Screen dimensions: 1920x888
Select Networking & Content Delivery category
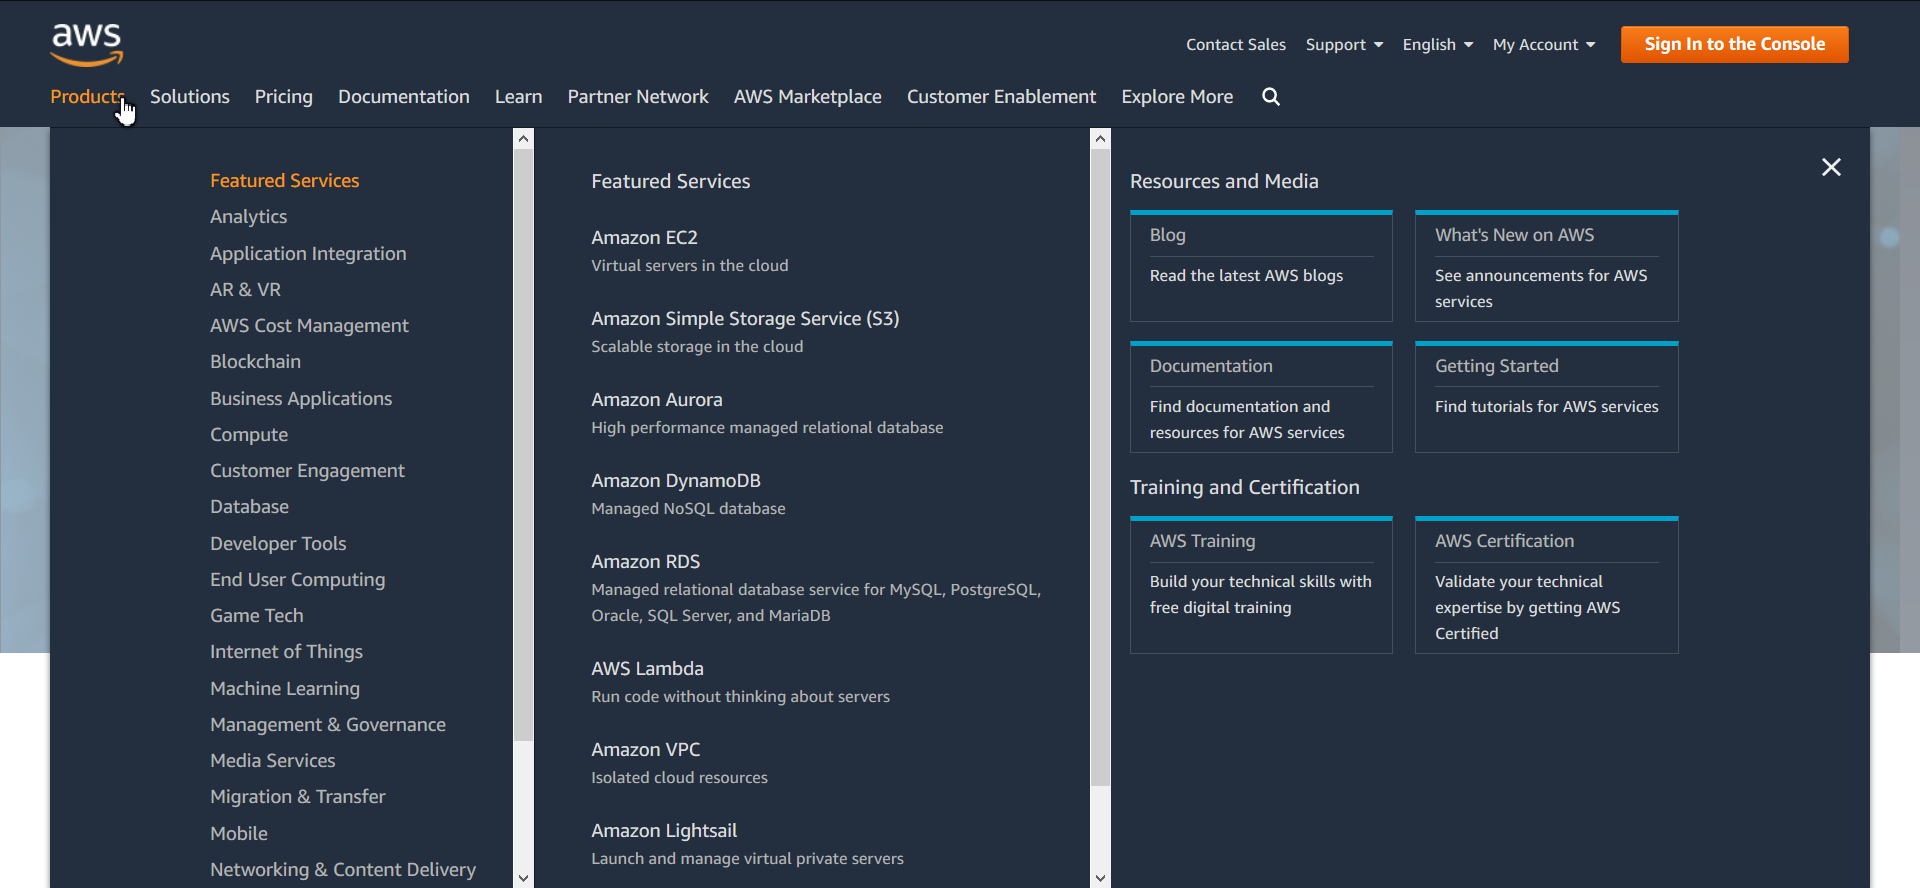click(x=343, y=869)
